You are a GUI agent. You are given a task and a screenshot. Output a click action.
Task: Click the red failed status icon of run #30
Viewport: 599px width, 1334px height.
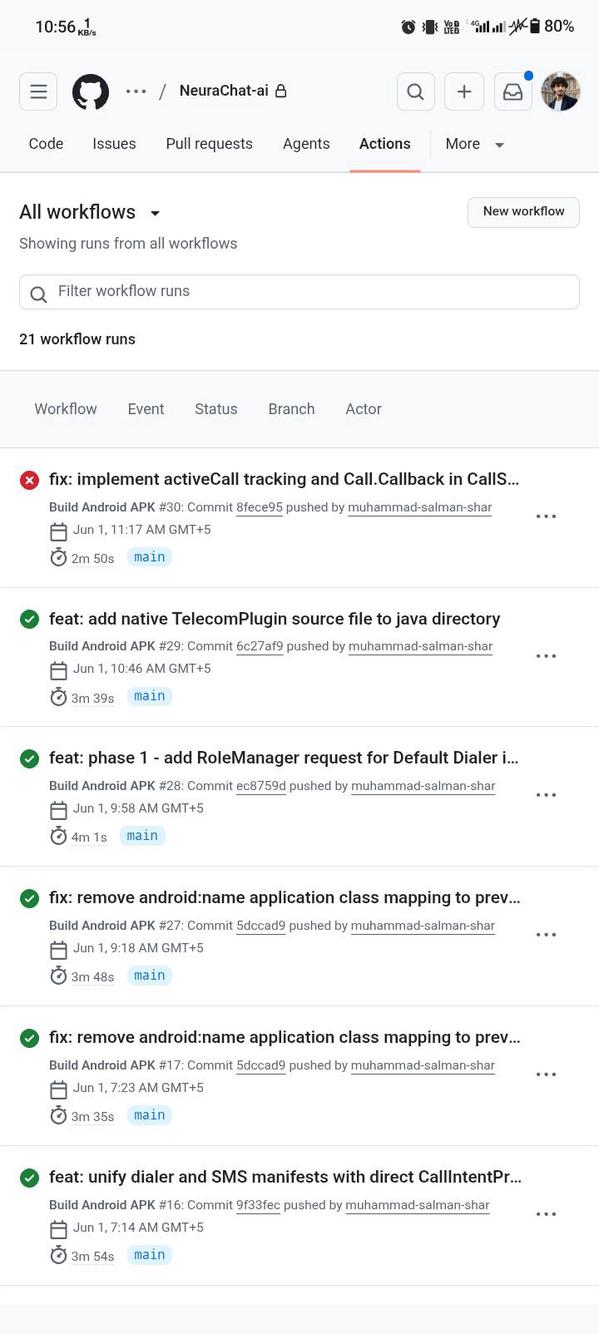(x=29, y=480)
